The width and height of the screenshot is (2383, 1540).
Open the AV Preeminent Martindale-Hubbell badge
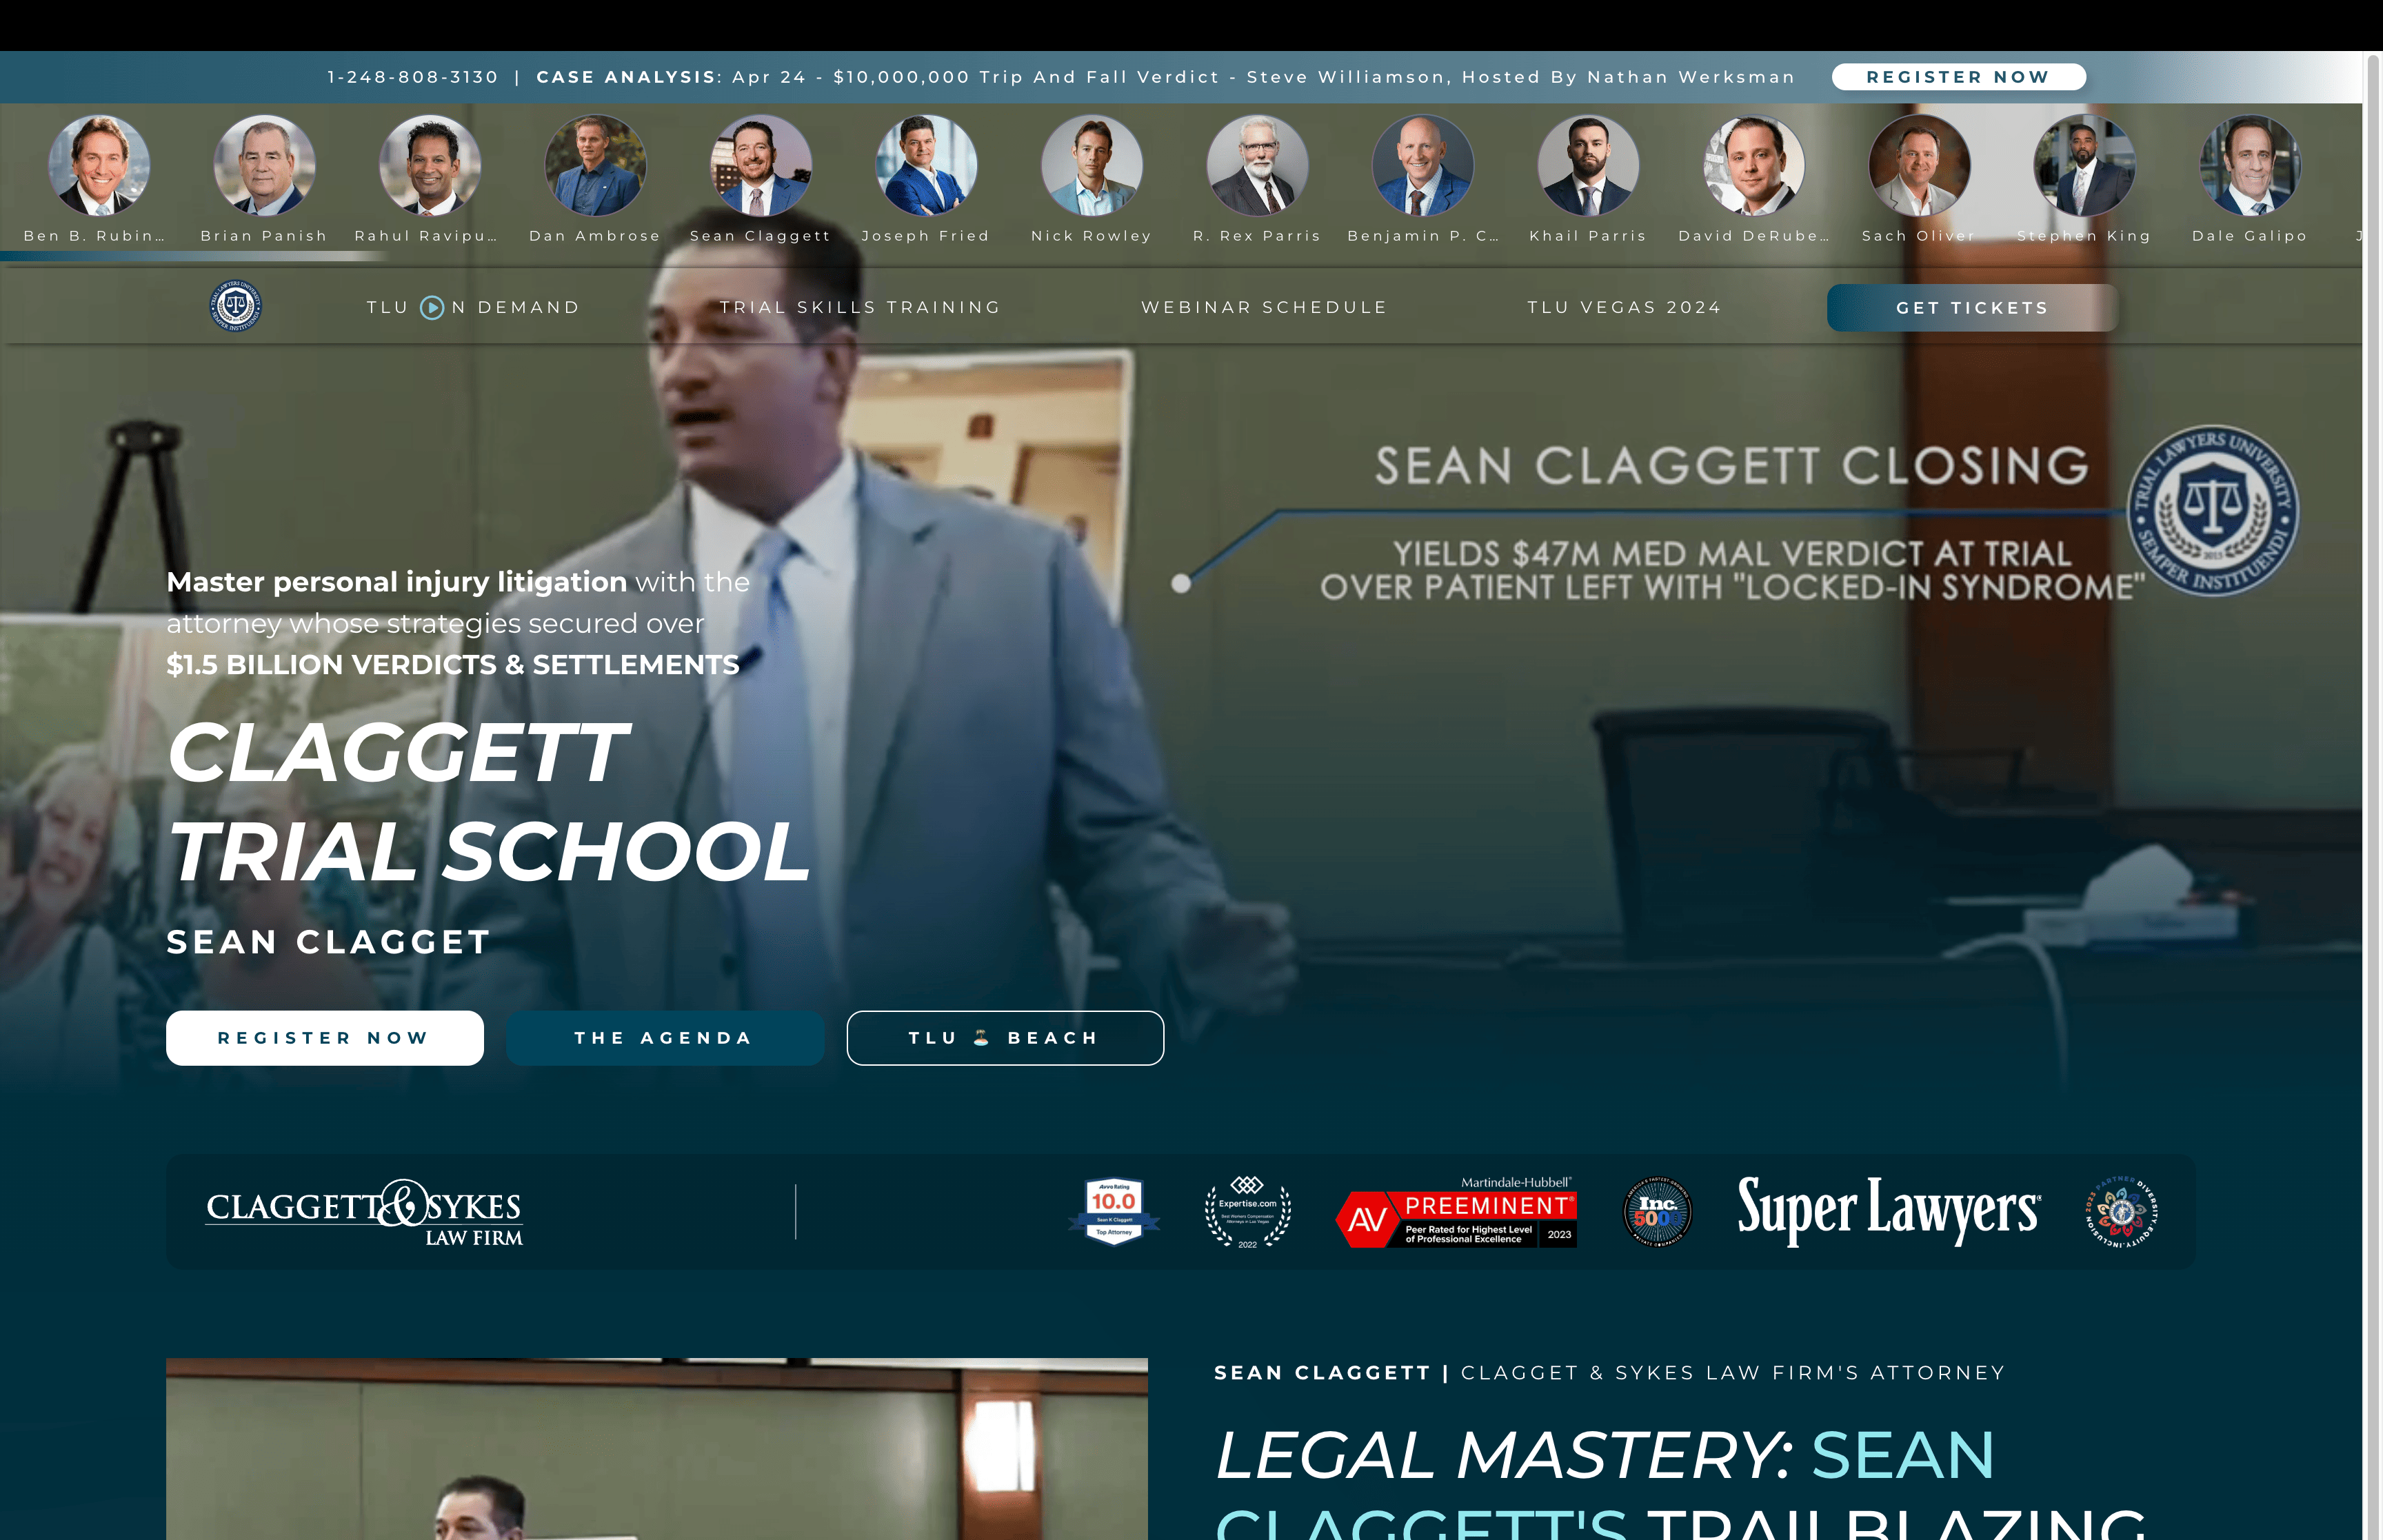pos(1455,1213)
